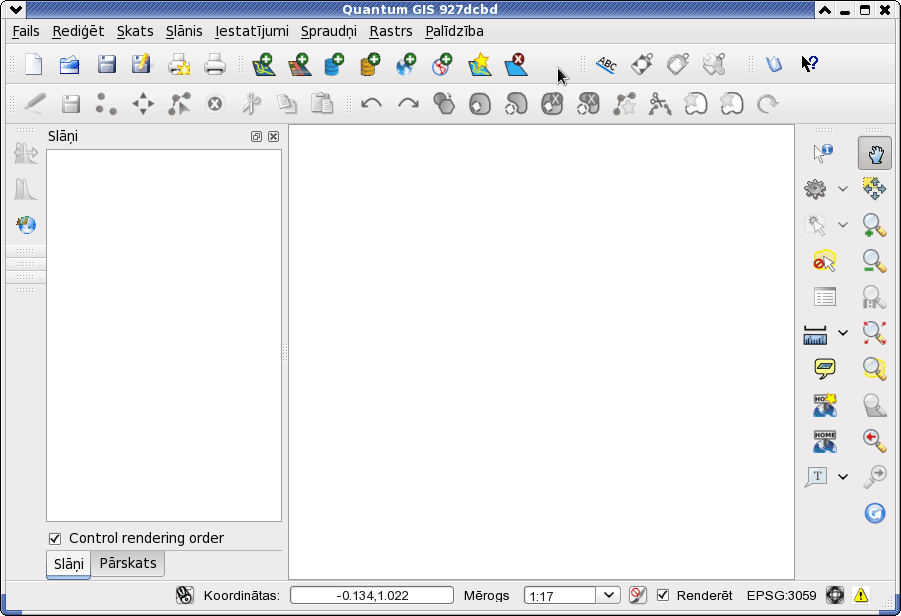Click the Koordinātas input field
The width and height of the screenshot is (901, 616).
coord(372,595)
